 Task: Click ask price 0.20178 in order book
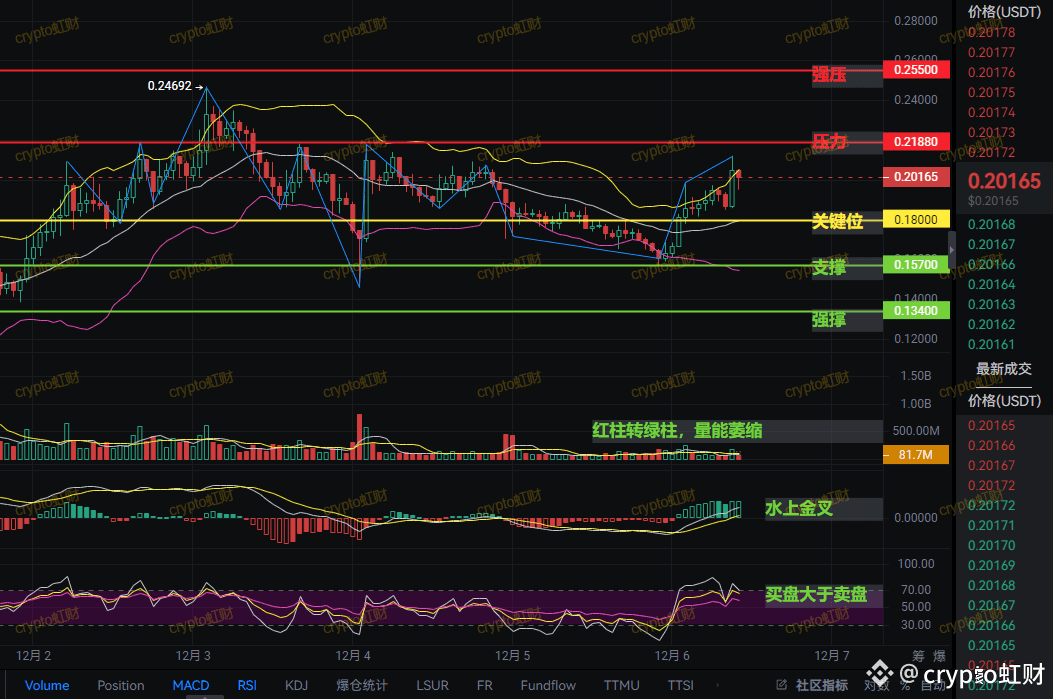click(991, 33)
